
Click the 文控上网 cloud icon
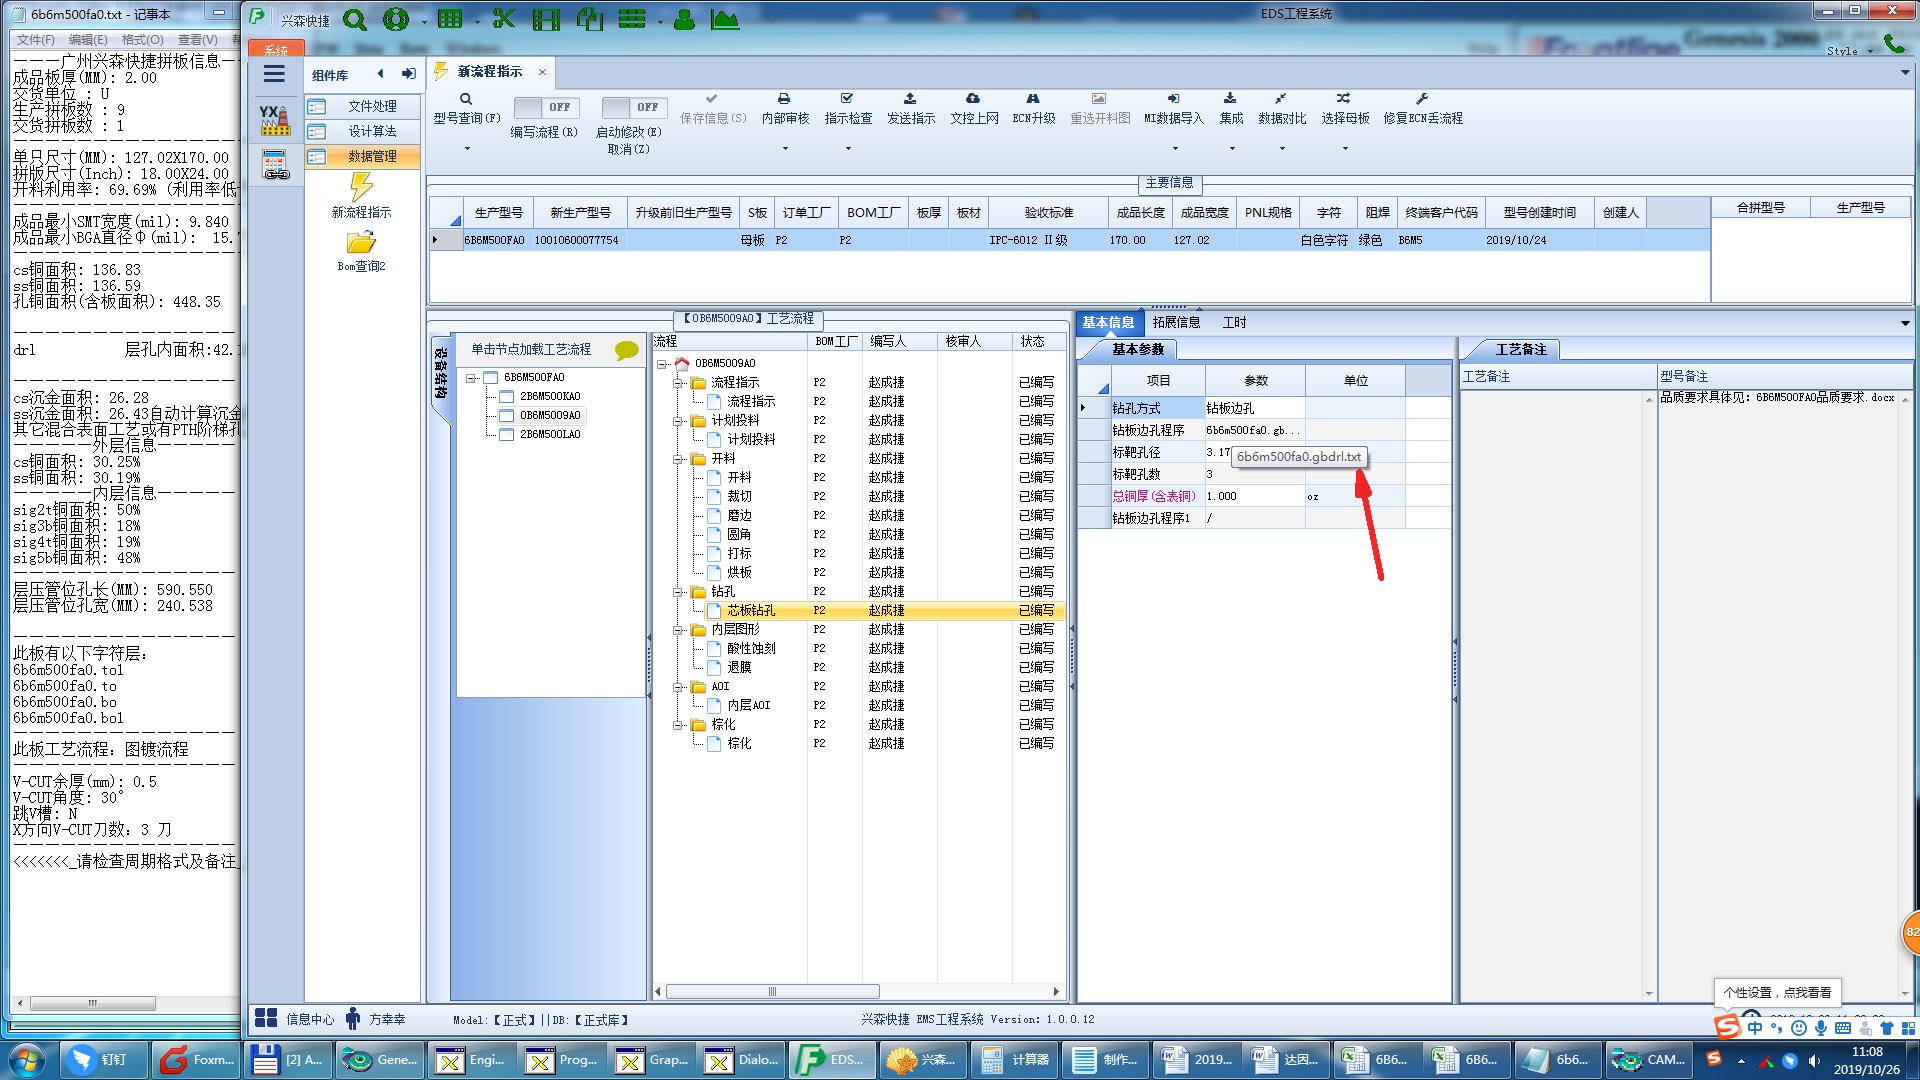tap(973, 99)
